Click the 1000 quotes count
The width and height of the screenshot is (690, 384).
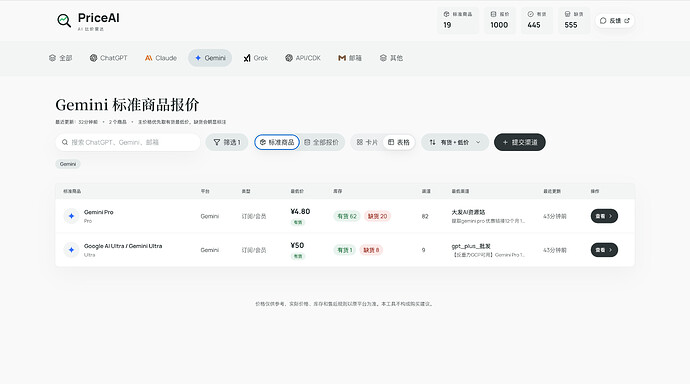tap(499, 25)
